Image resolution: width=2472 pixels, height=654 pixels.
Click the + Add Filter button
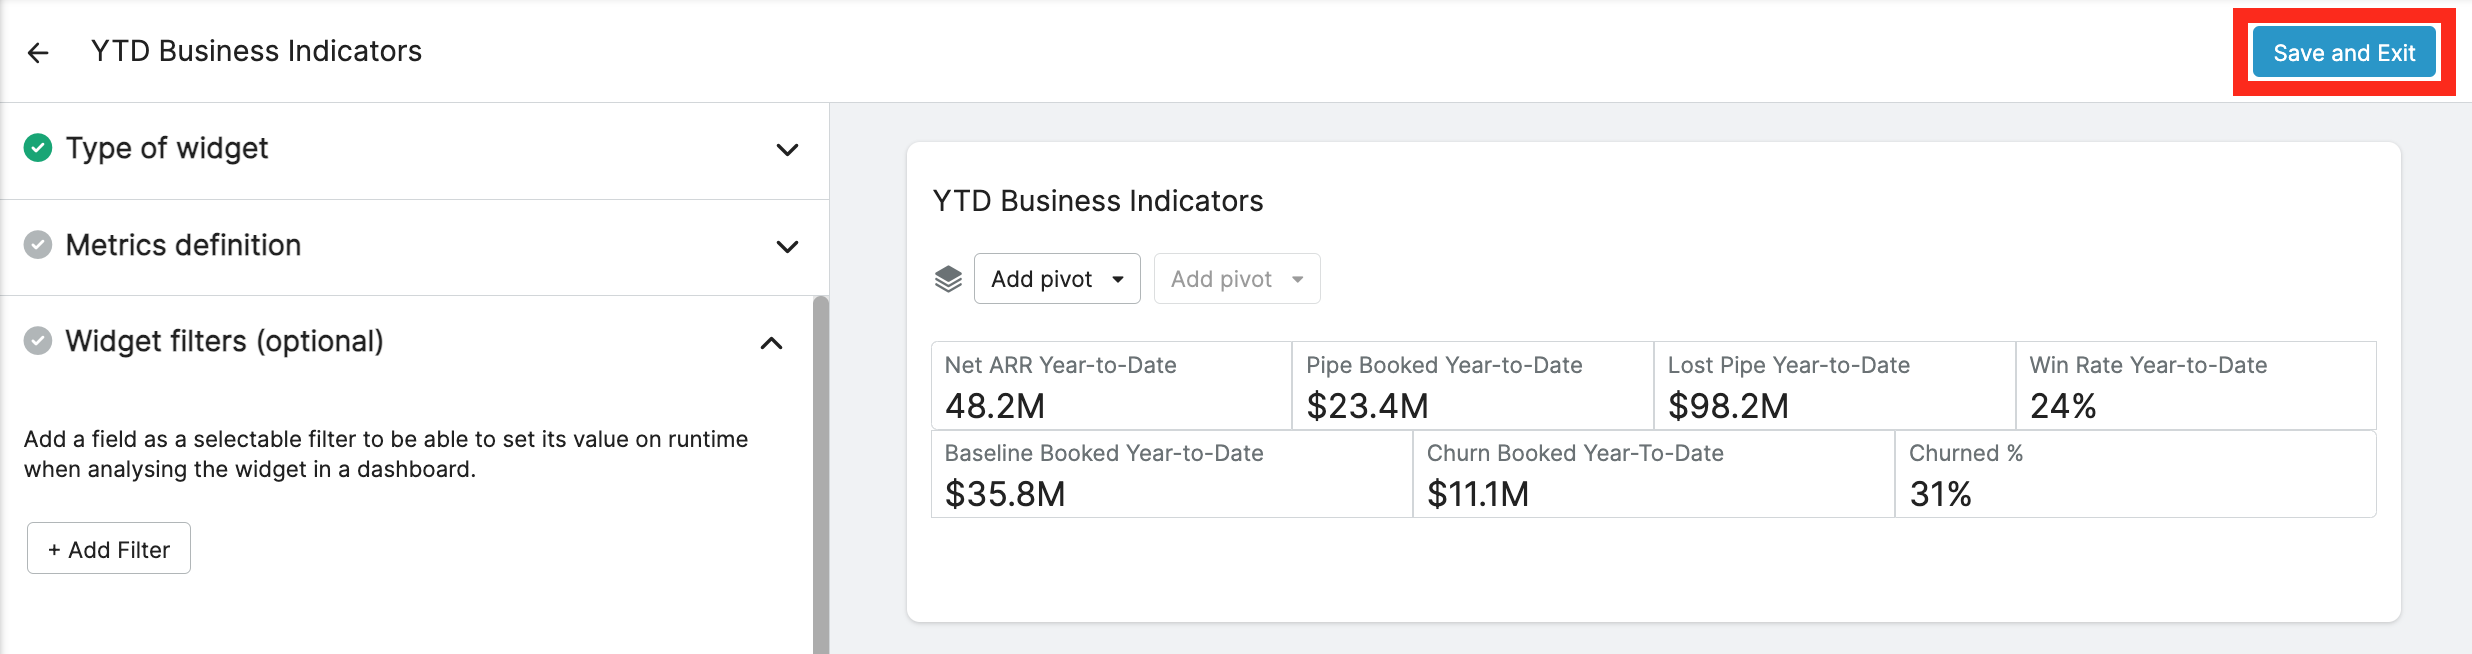109,549
